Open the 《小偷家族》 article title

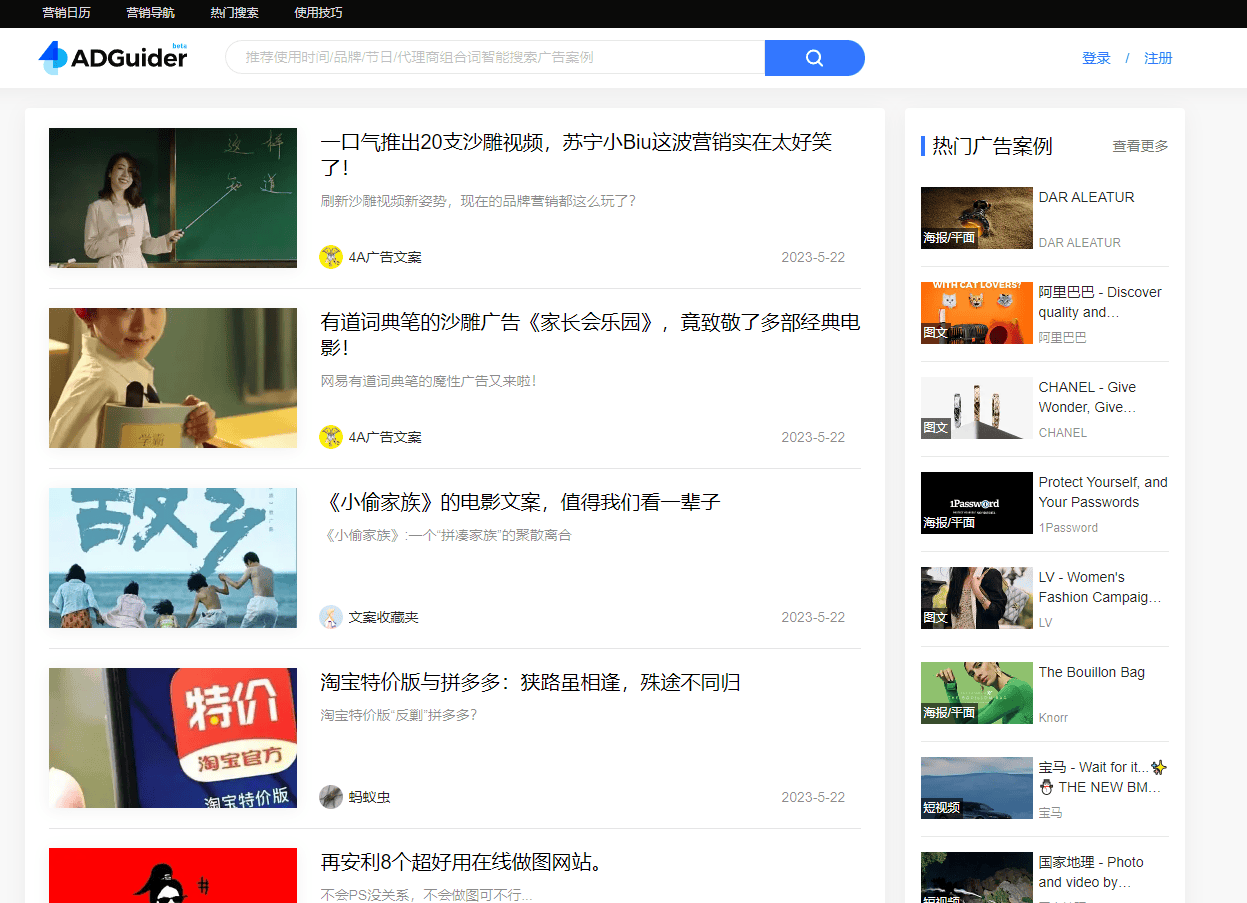(520, 502)
